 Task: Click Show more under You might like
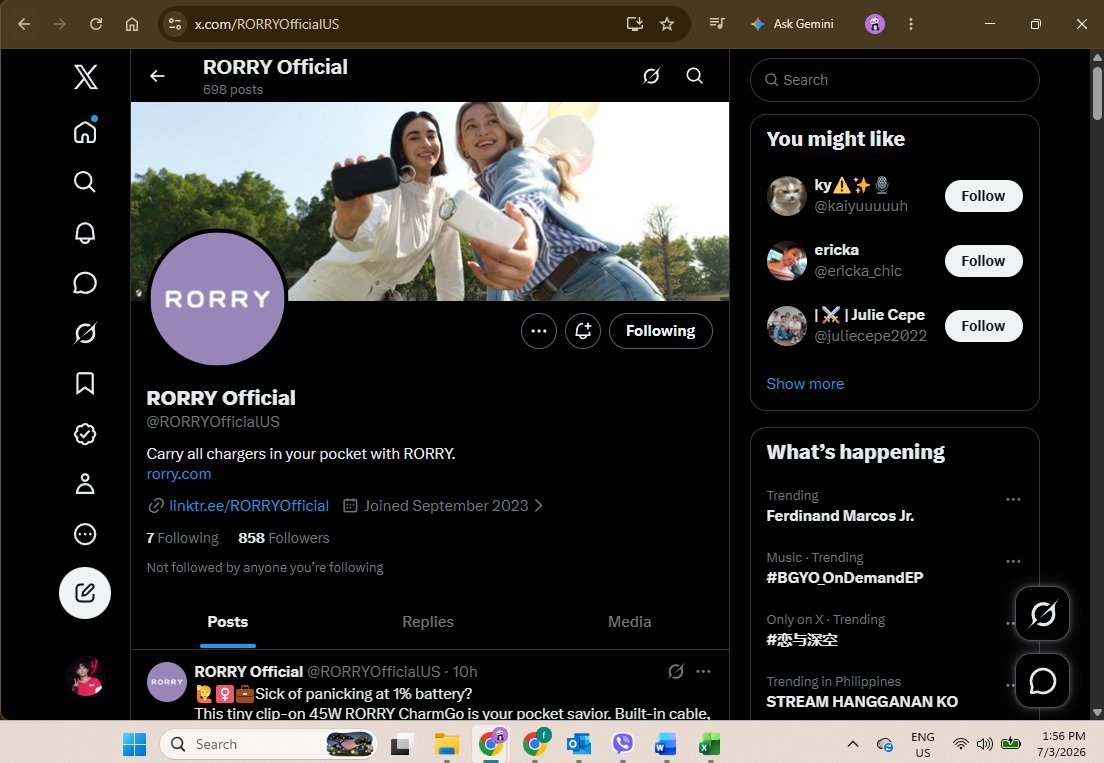coord(805,384)
